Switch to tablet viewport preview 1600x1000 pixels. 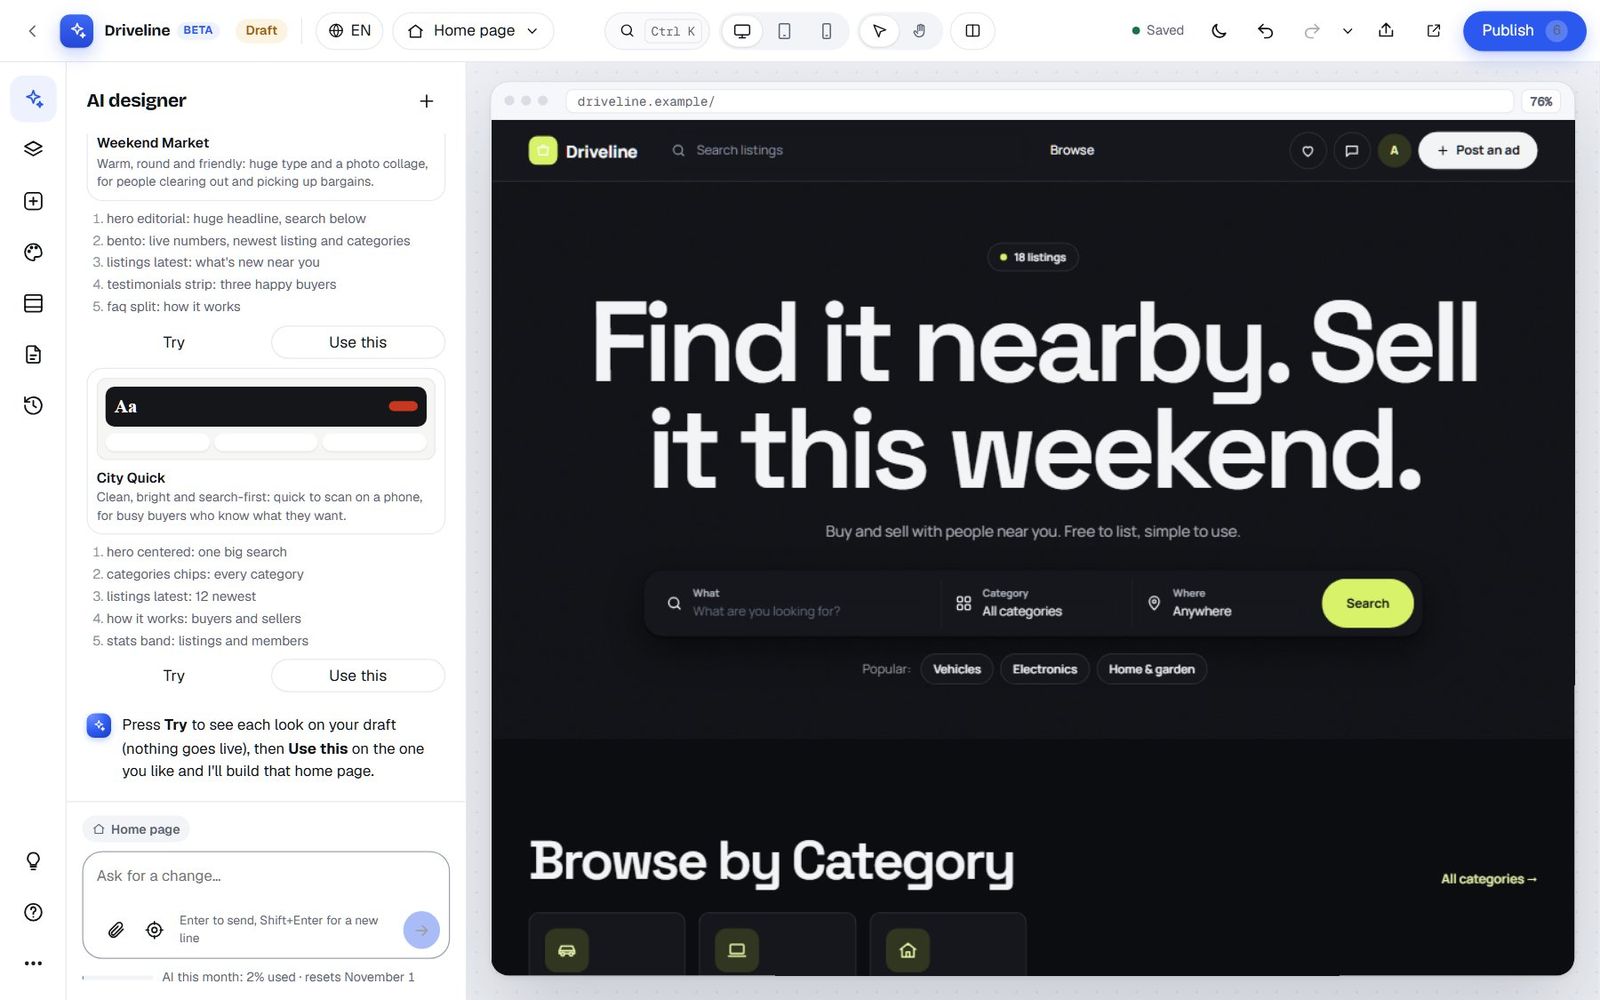pyautogui.click(x=784, y=31)
